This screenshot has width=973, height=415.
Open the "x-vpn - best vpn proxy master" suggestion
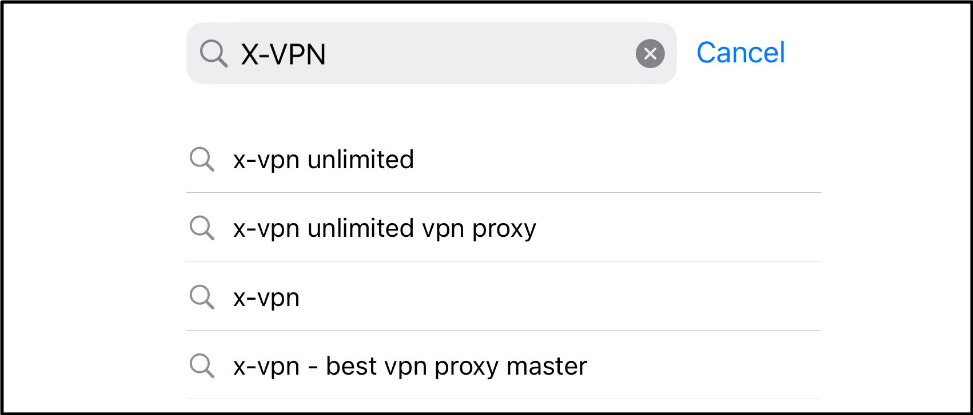503,365
